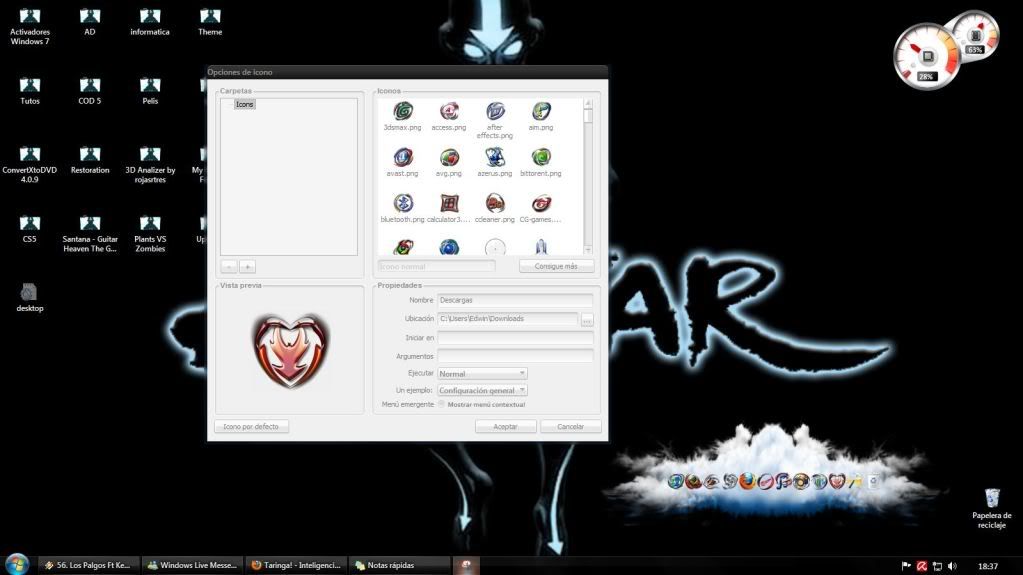Switch to Windows Live Messenger in taskbar
The image size is (1023, 575).
coord(192,565)
